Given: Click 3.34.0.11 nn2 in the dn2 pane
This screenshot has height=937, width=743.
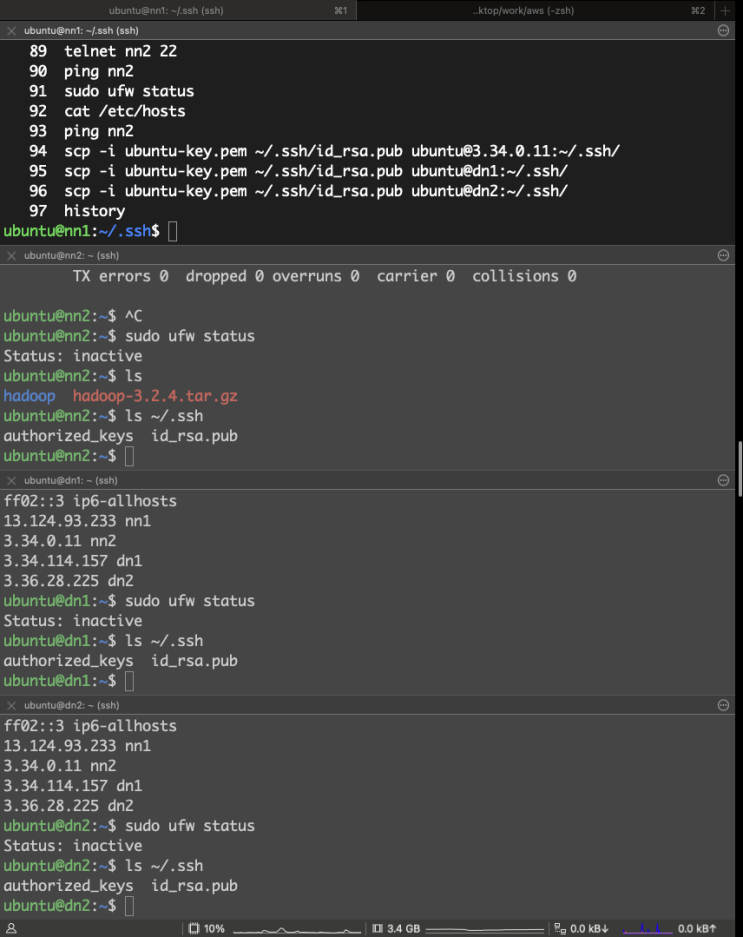Looking at the screenshot, I should (60, 766).
